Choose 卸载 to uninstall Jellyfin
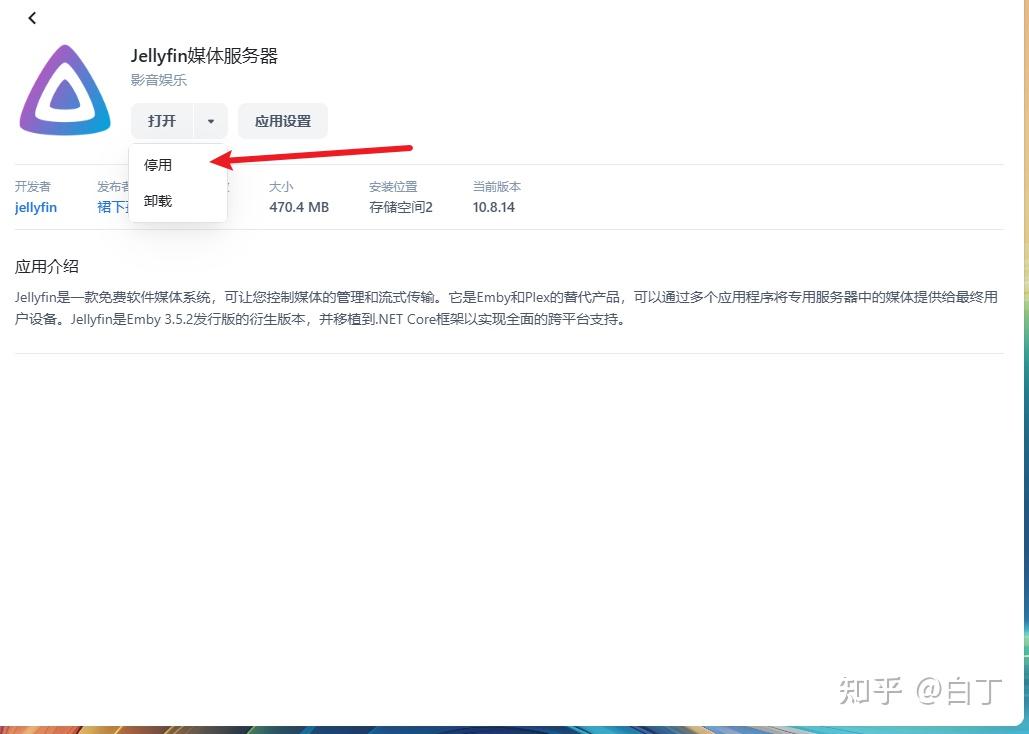Image resolution: width=1029 pixels, height=734 pixels. click(178, 201)
